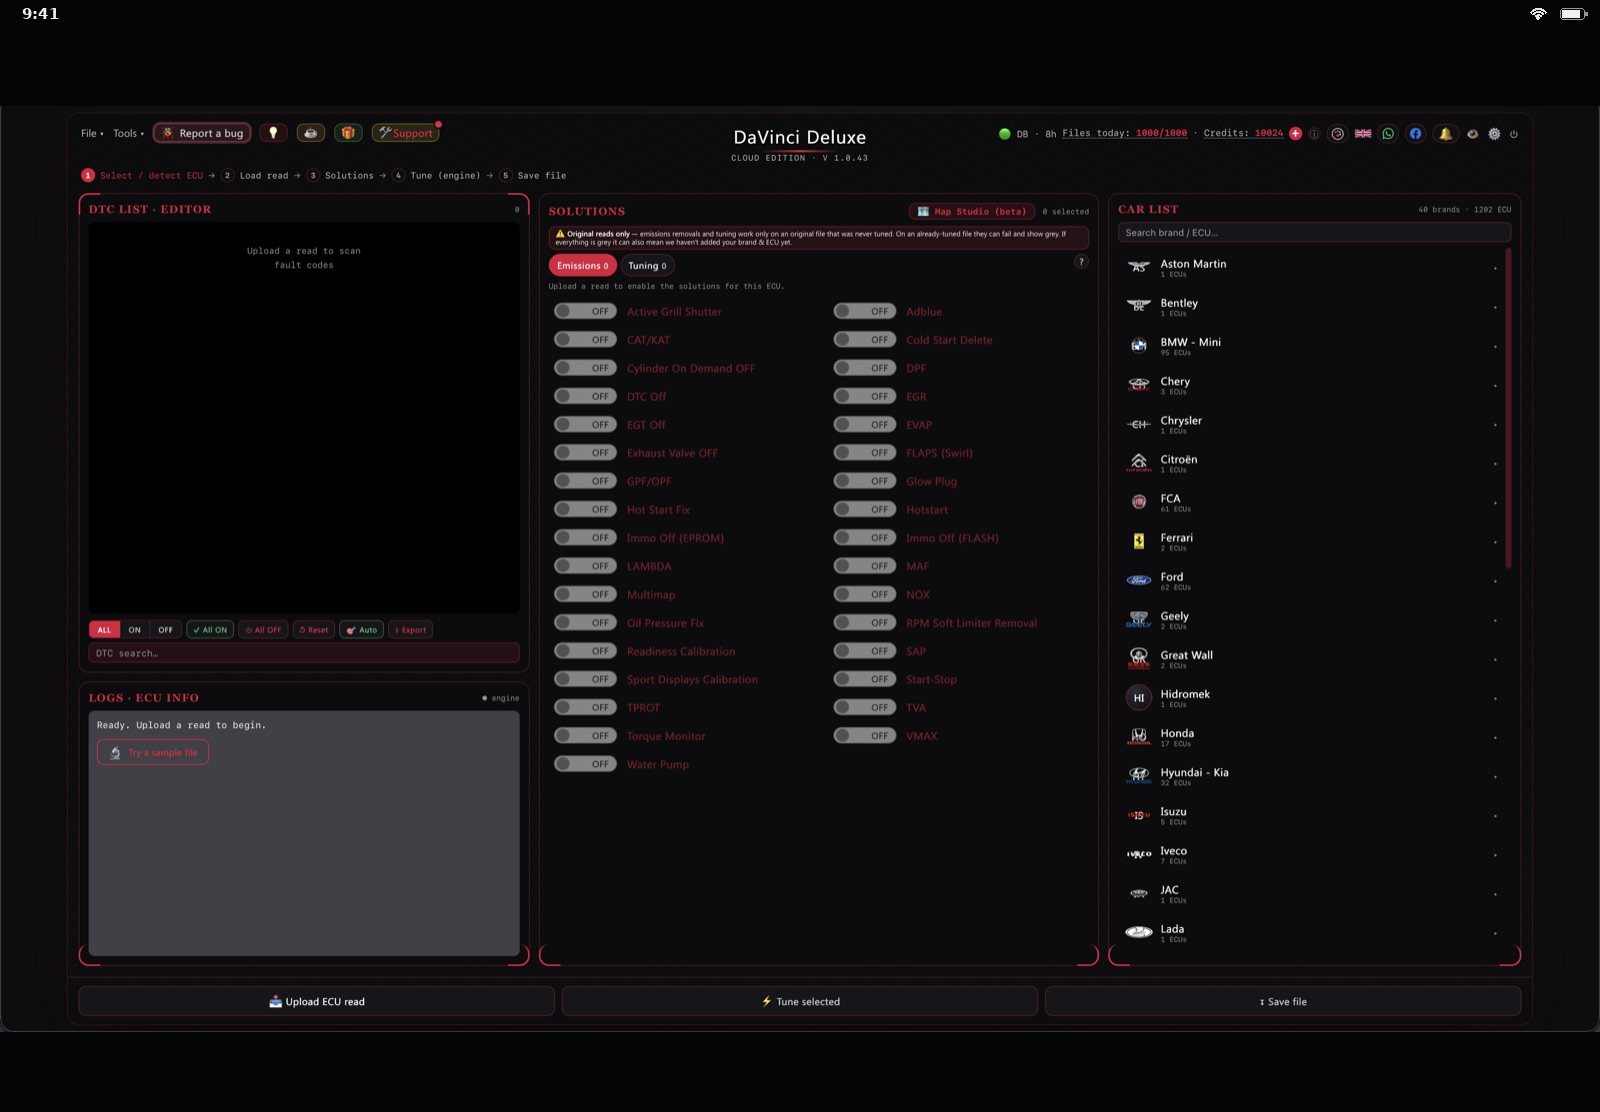The height and width of the screenshot is (1112, 1600).
Task: Click the Upload ECU read button
Action: (x=317, y=1001)
